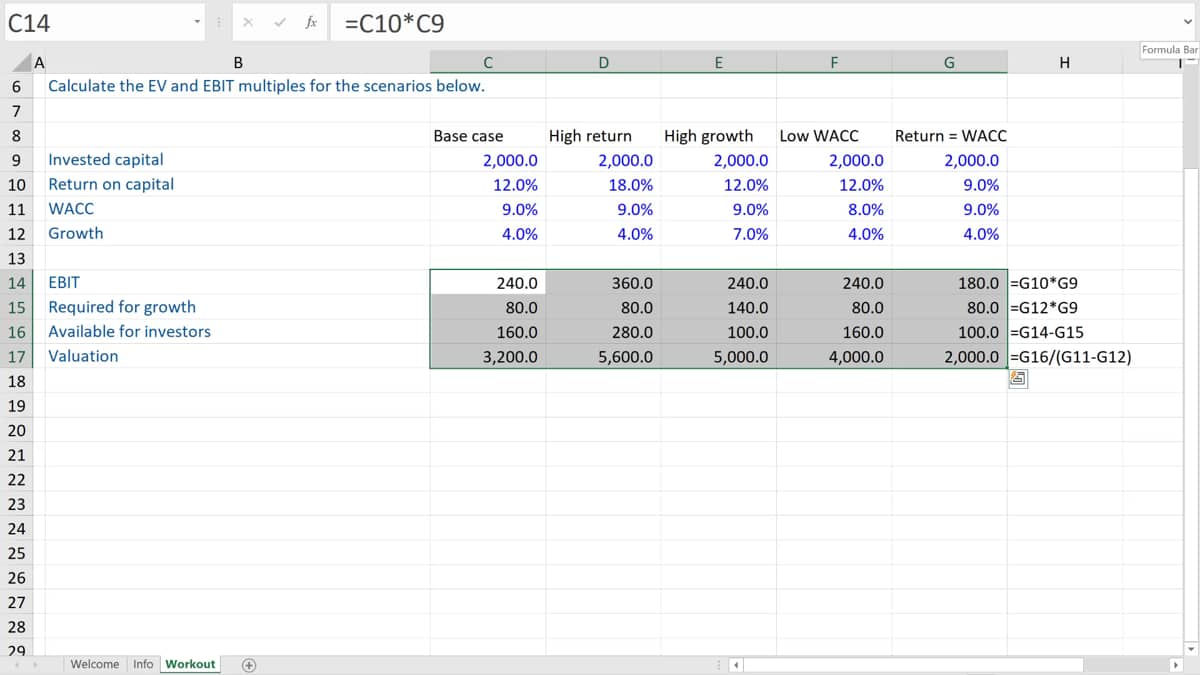
Task: Click the formula text =G10*G9
Action: pyautogui.click(x=1044, y=283)
